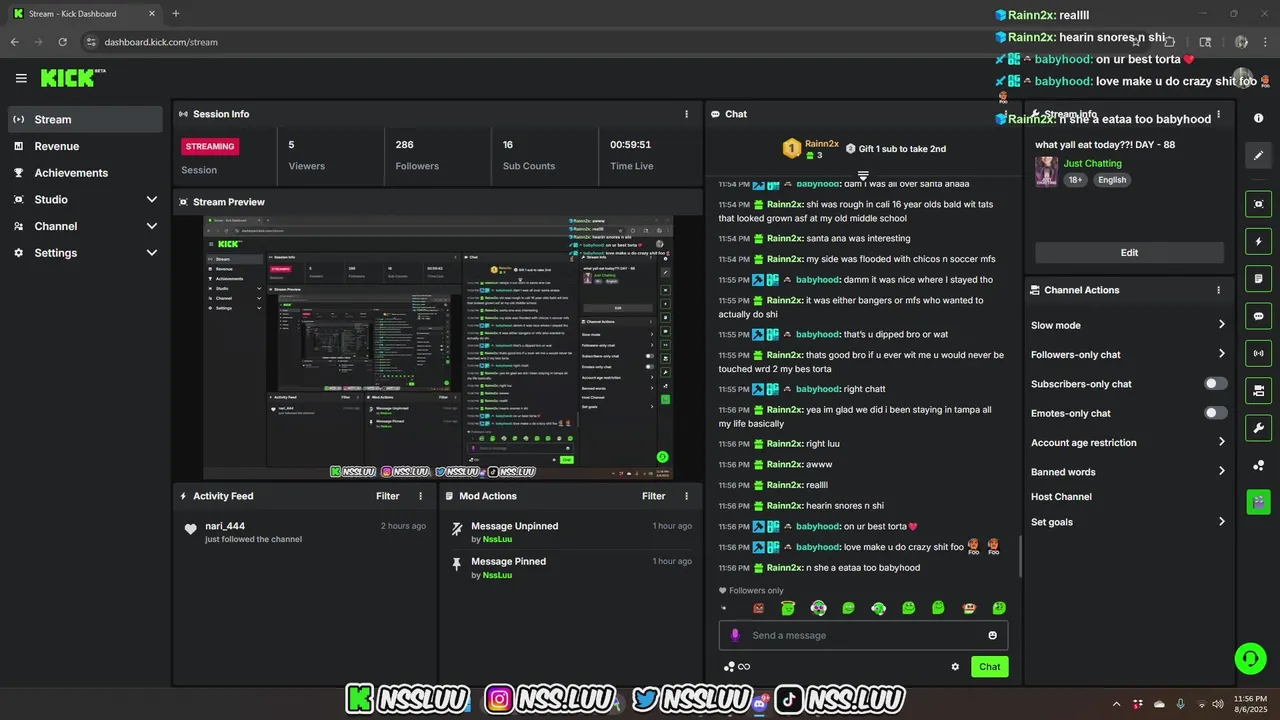The height and width of the screenshot is (720, 1280).
Task: Click the green Chat send button
Action: tap(989, 667)
